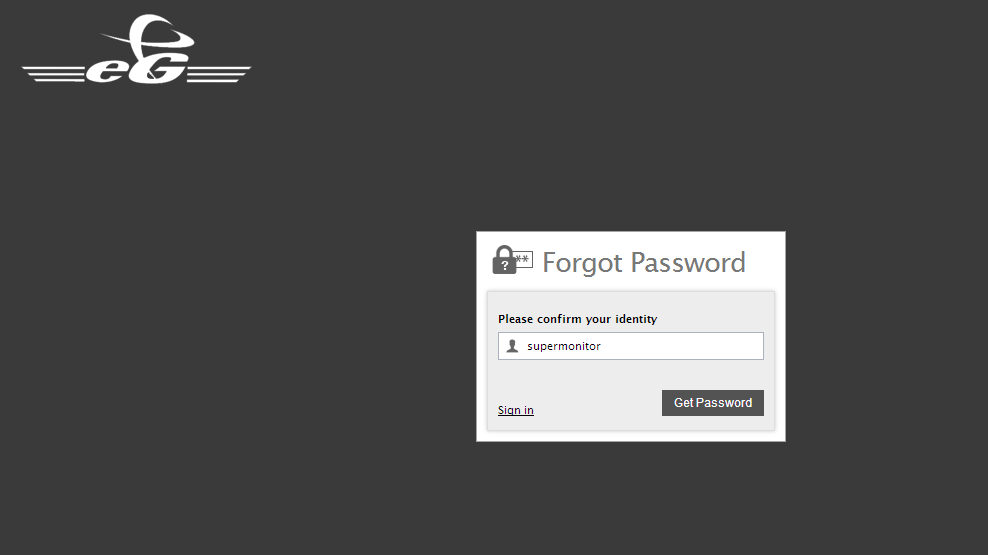Click the word Forgot in the heading
This screenshot has width=988, height=555.
point(582,263)
